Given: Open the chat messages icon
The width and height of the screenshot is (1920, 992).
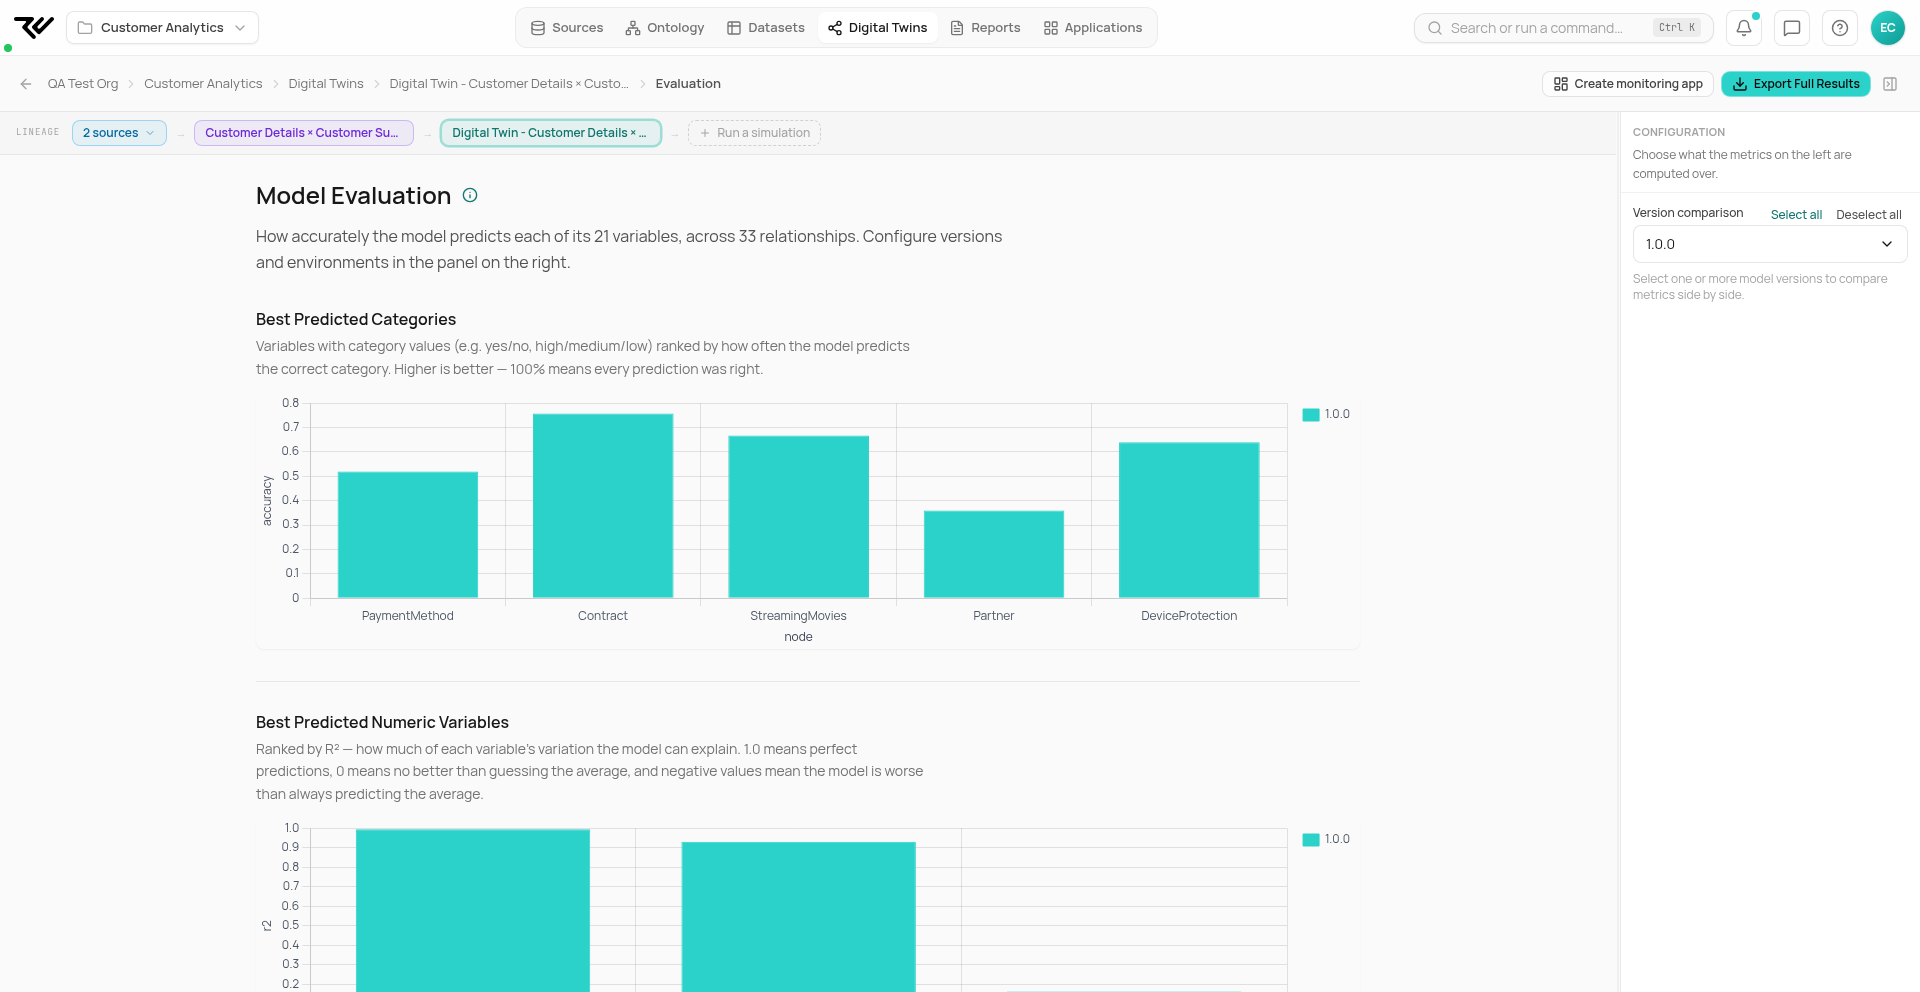Looking at the screenshot, I should tap(1792, 28).
